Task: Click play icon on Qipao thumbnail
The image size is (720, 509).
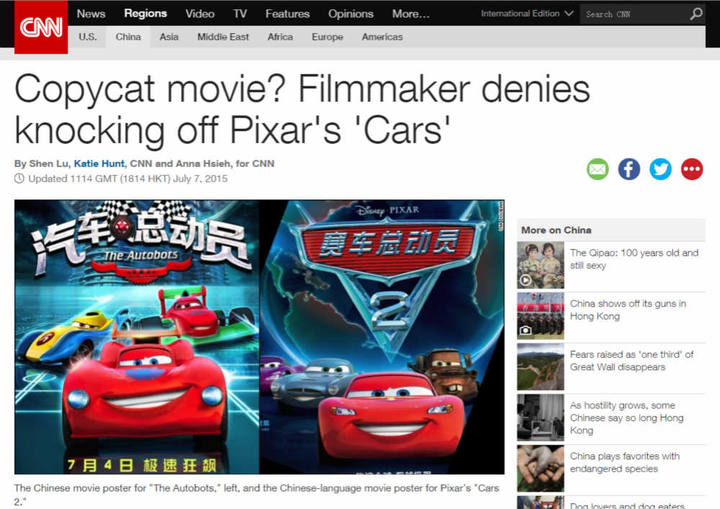Action: pos(526,280)
